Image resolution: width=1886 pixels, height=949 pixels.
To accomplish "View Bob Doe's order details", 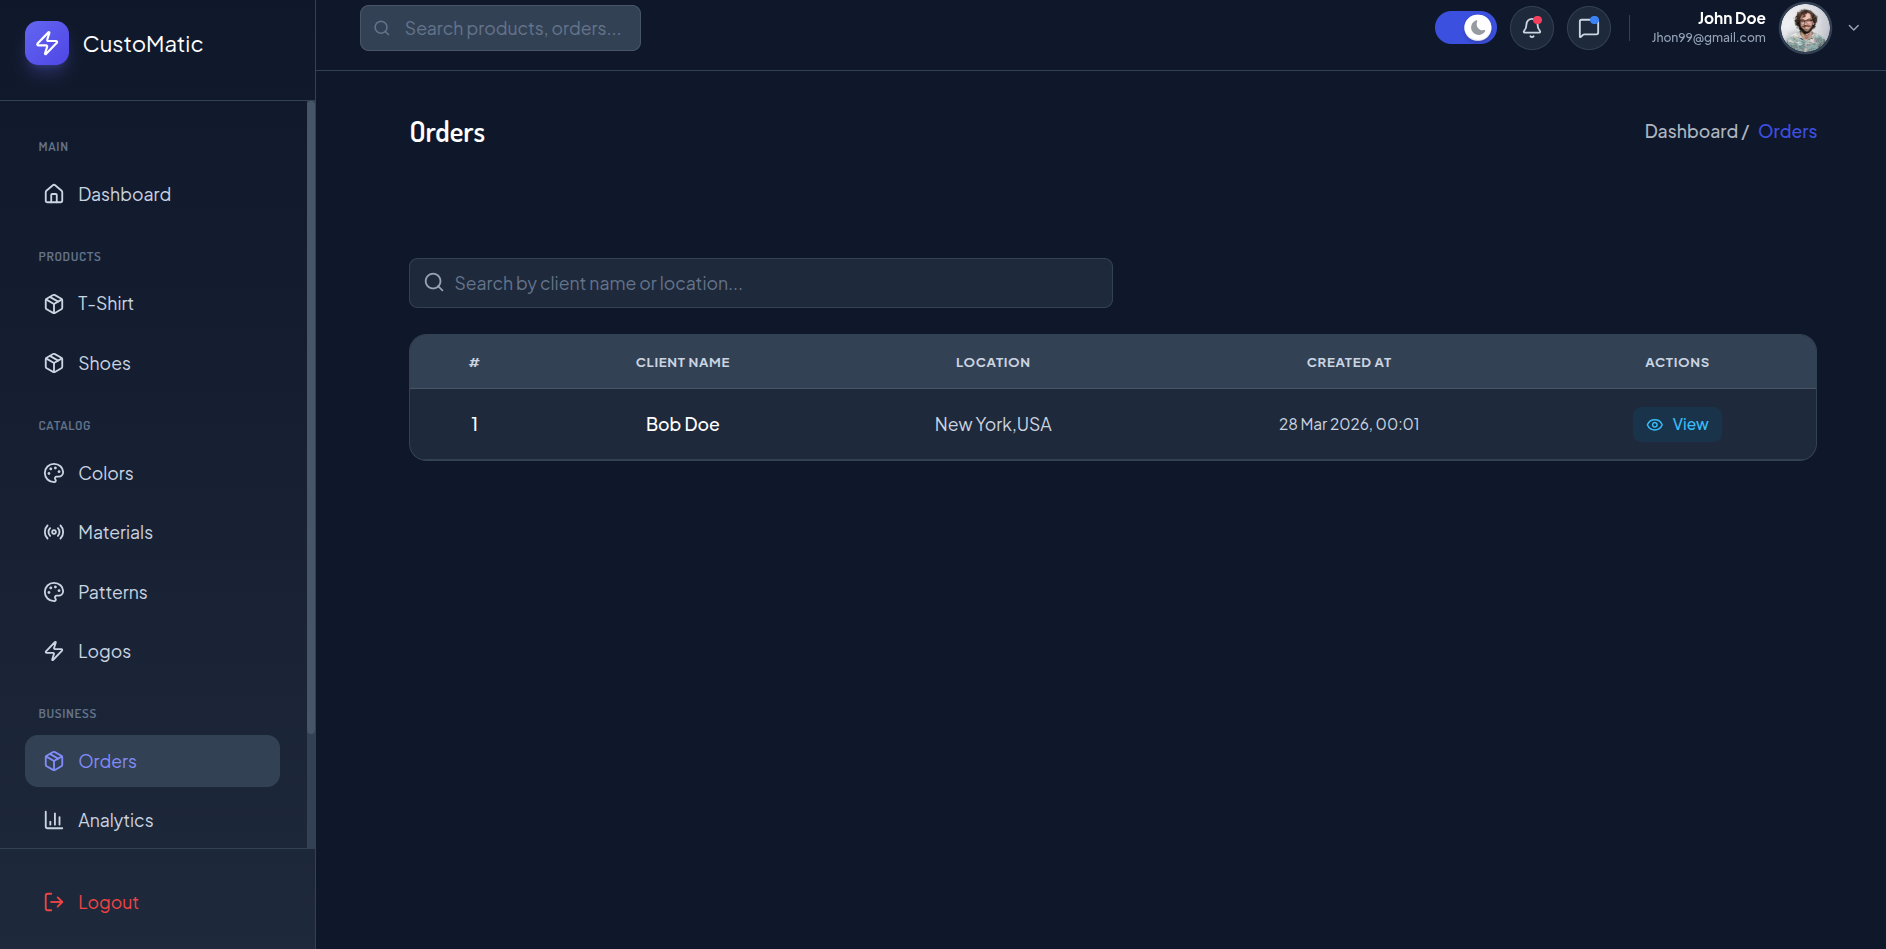I will [x=1677, y=424].
